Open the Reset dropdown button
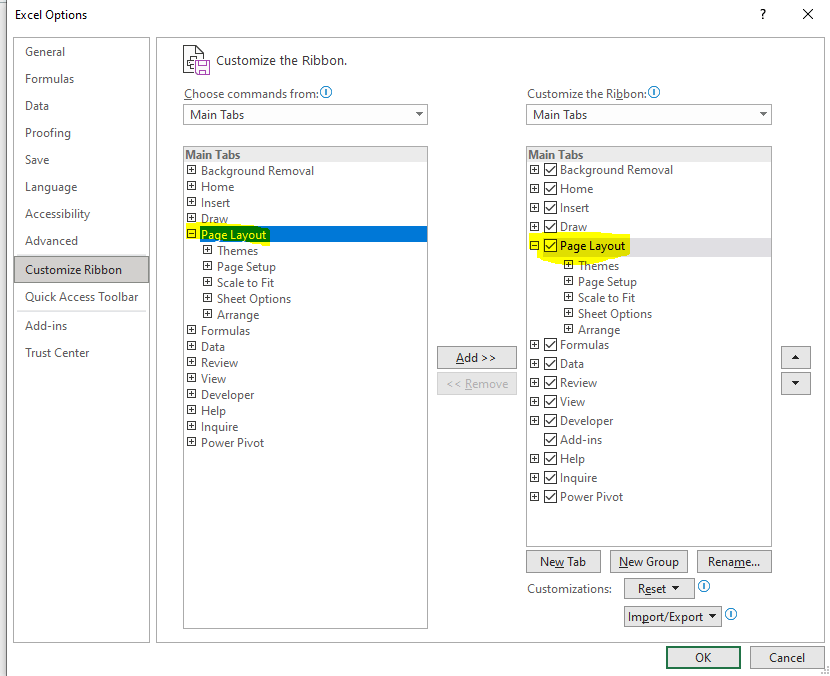The image size is (830, 676). [659, 589]
